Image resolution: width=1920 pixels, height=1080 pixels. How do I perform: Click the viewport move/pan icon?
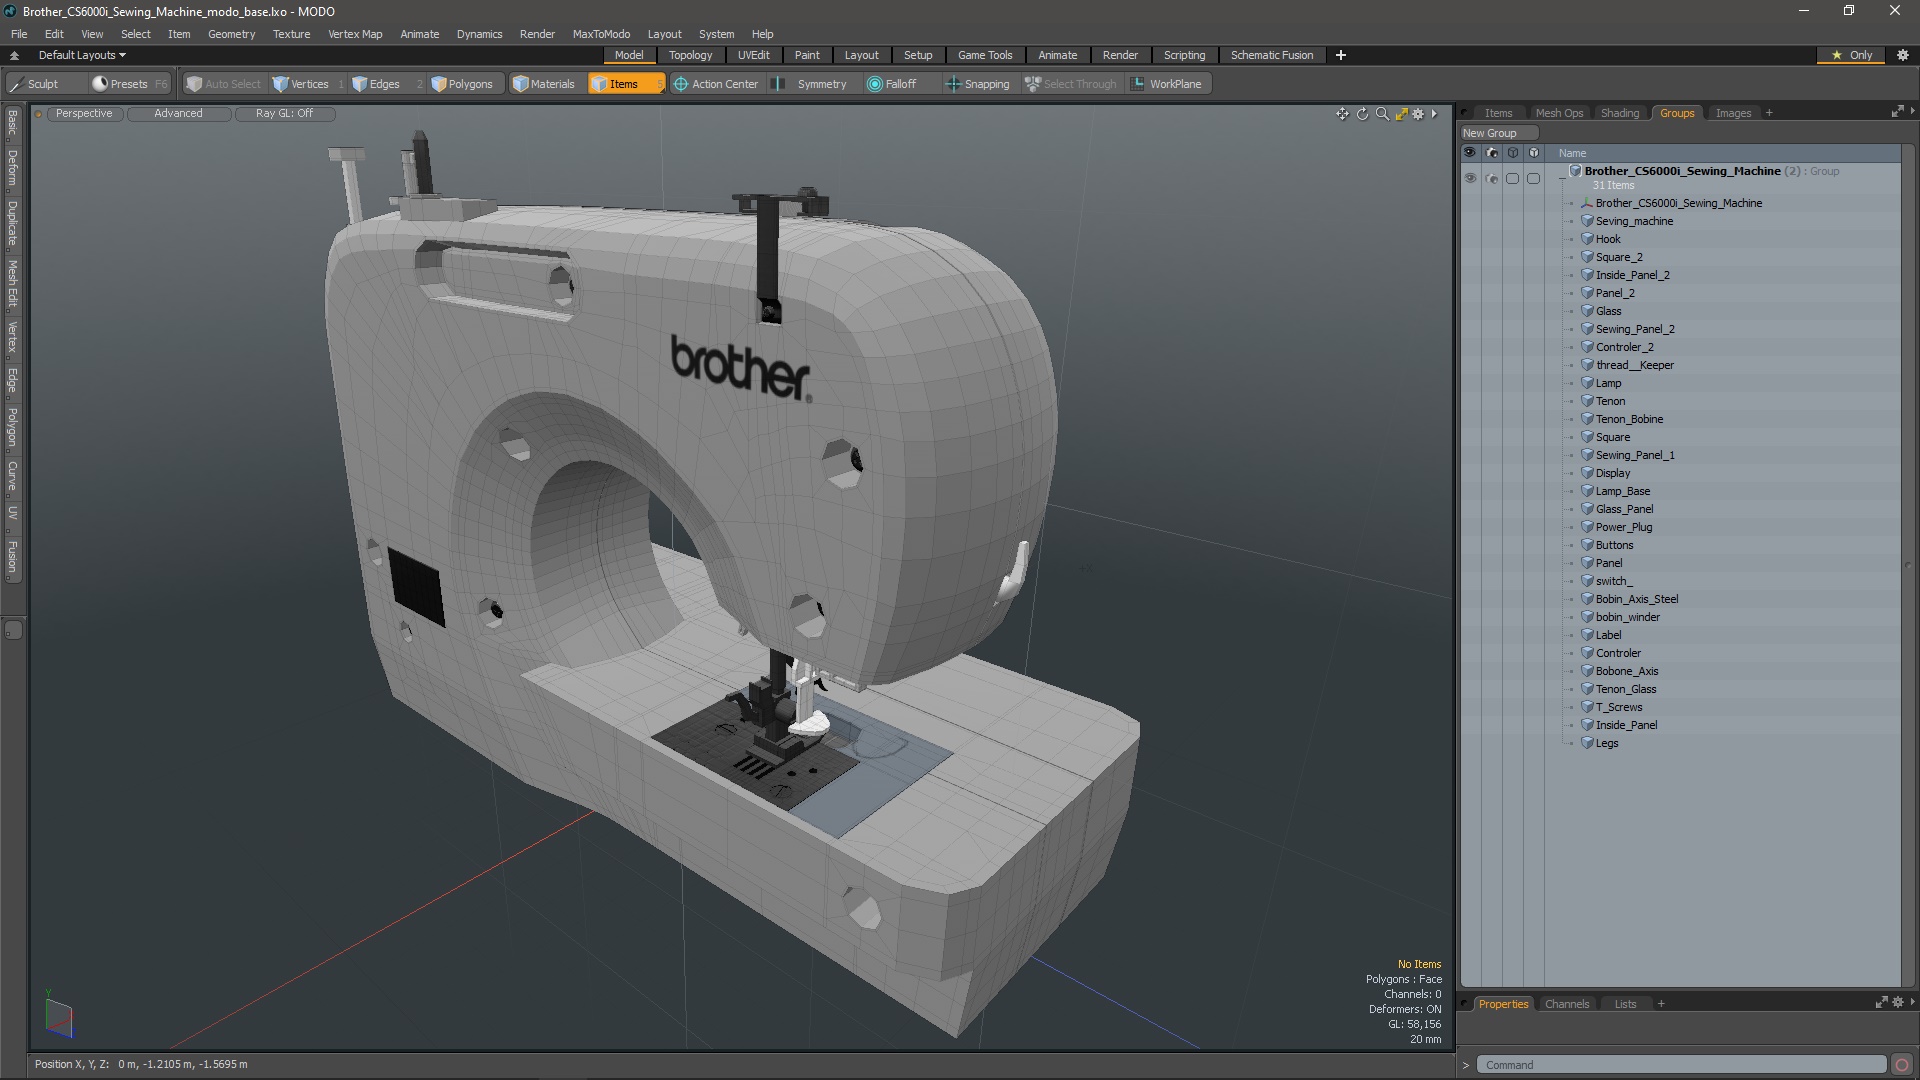coord(1342,114)
